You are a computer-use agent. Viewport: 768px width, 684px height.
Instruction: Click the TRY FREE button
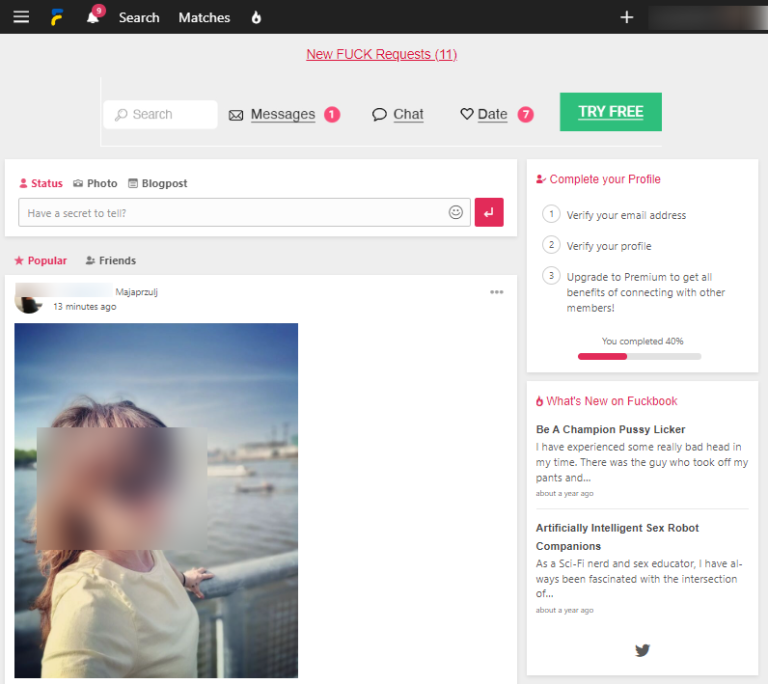tap(610, 112)
